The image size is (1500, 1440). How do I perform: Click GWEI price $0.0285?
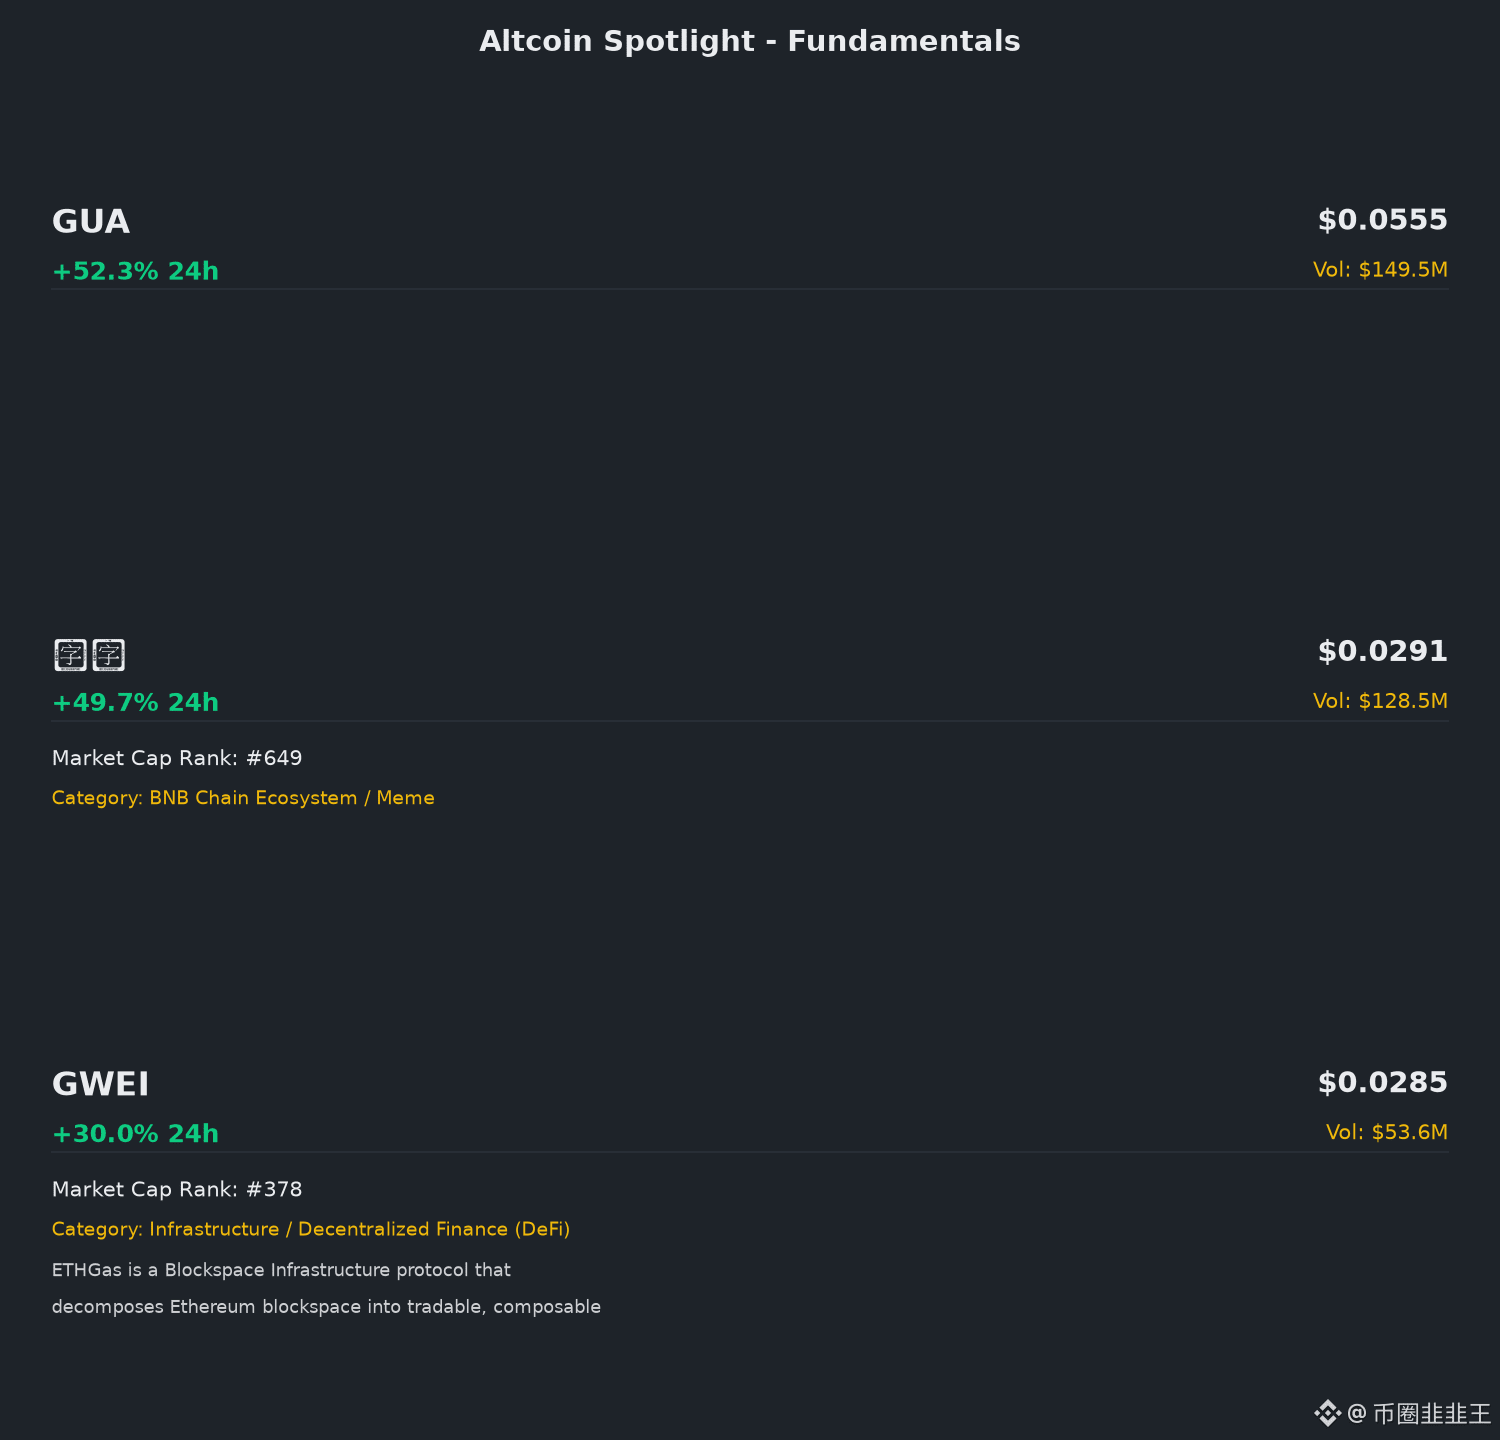[x=1383, y=1082]
